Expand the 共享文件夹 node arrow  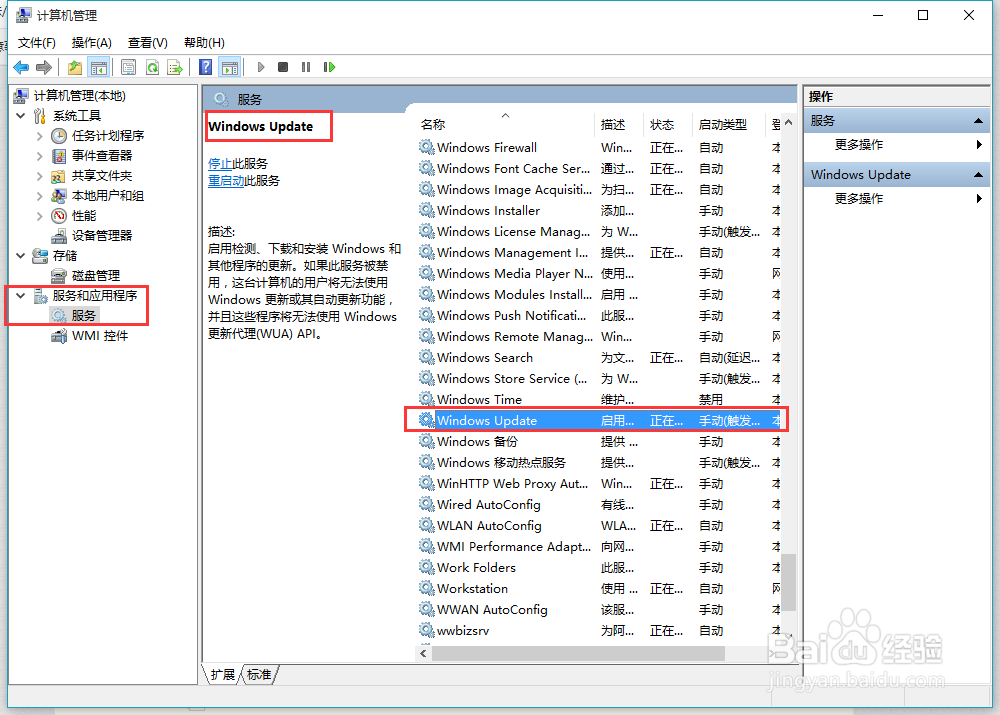pyautogui.click(x=40, y=175)
